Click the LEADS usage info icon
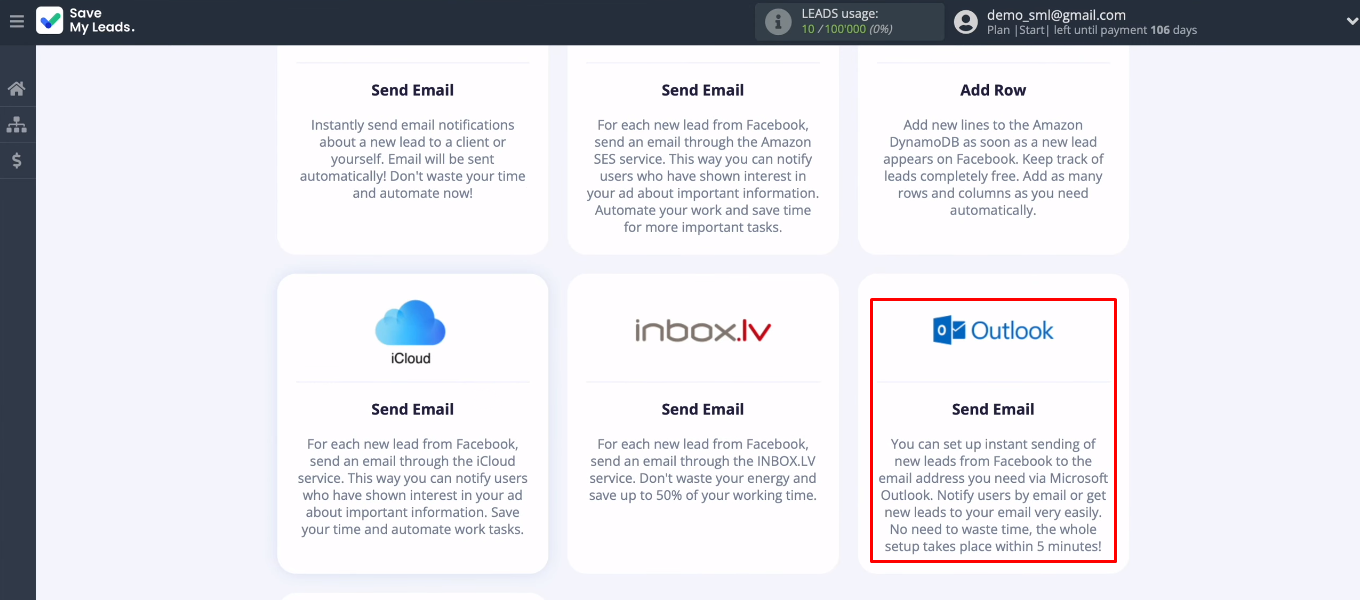This screenshot has width=1360, height=600. [x=778, y=22]
